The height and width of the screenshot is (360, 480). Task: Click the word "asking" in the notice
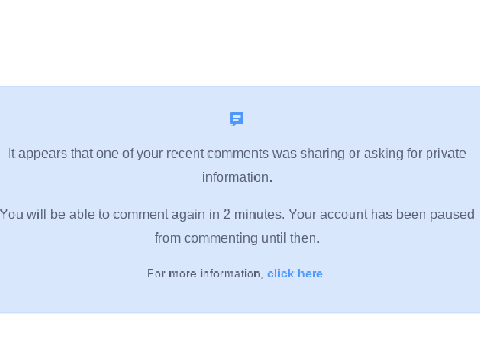(383, 153)
